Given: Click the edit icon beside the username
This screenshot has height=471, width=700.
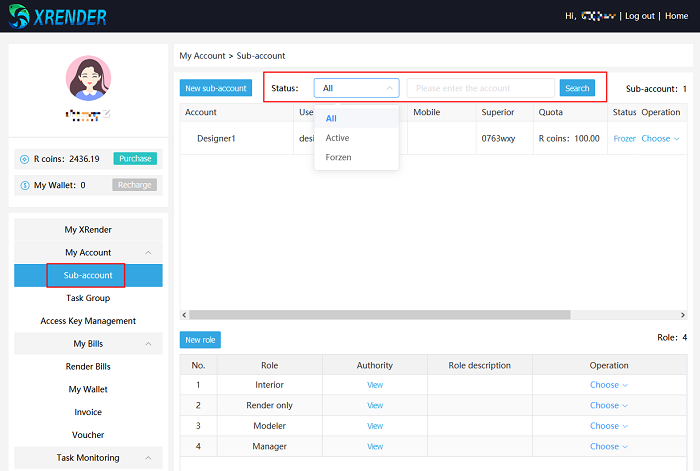Looking at the screenshot, I should point(107,114).
